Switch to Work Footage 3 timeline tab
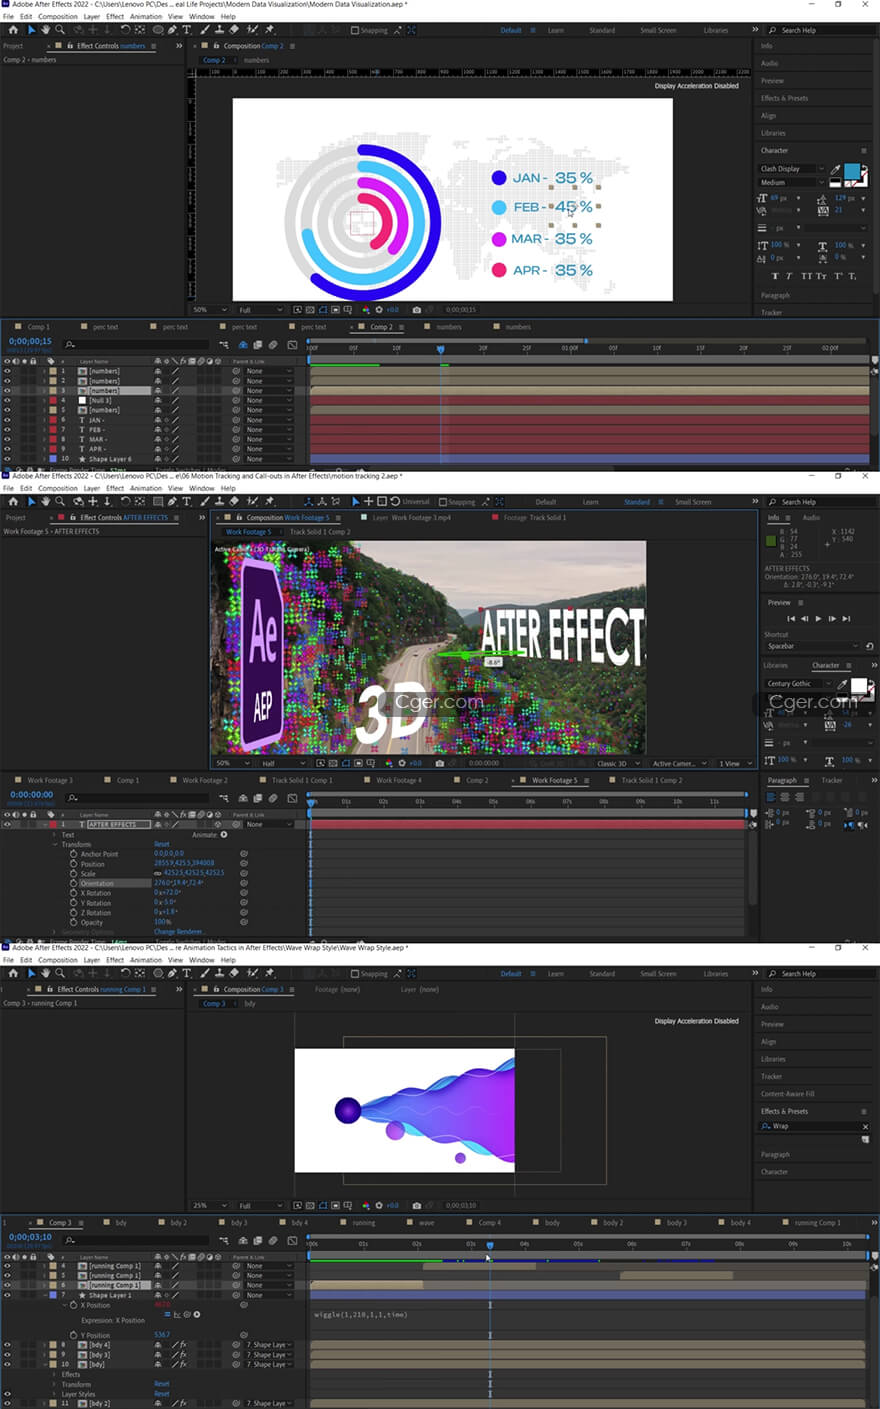The image size is (880, 1409). (x=50, y=780)
